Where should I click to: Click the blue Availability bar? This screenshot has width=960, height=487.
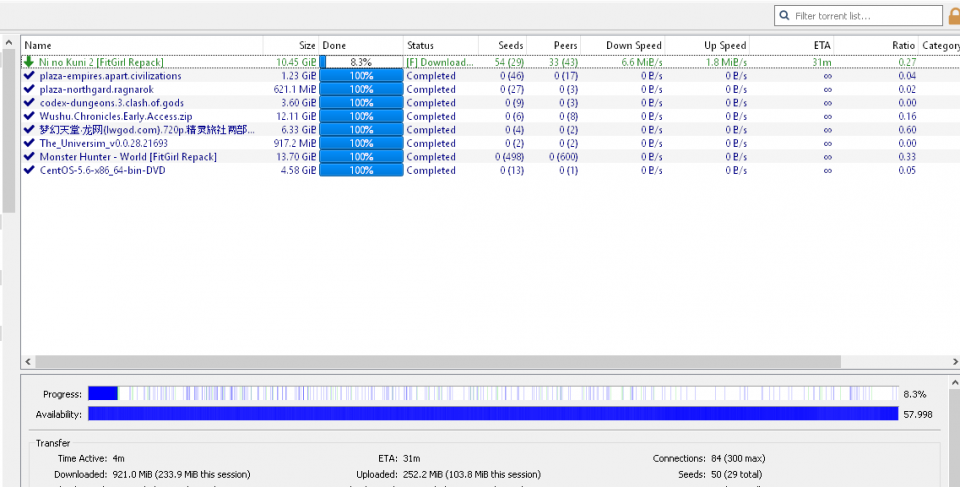[x=493, y=413]
